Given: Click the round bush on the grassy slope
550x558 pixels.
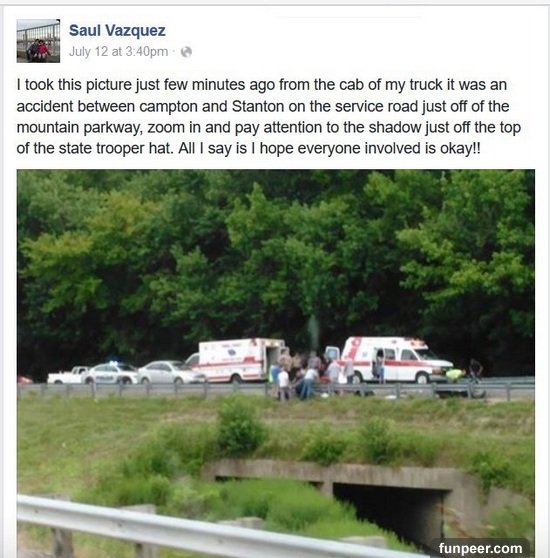Looking at the screenshot, I should click(239, 427).
